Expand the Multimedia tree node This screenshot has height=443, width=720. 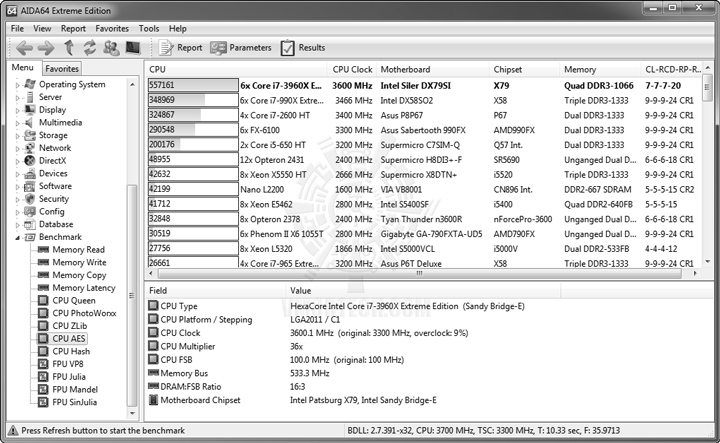[x=17, y=123]
